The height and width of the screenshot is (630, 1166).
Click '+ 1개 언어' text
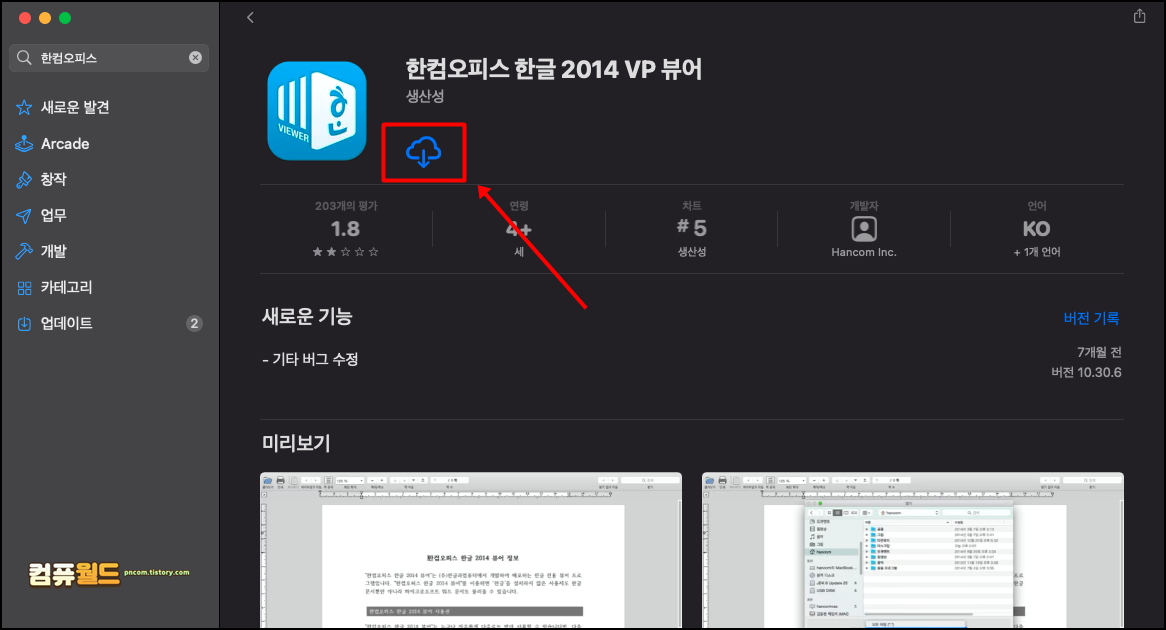[x=1037, y=252]
